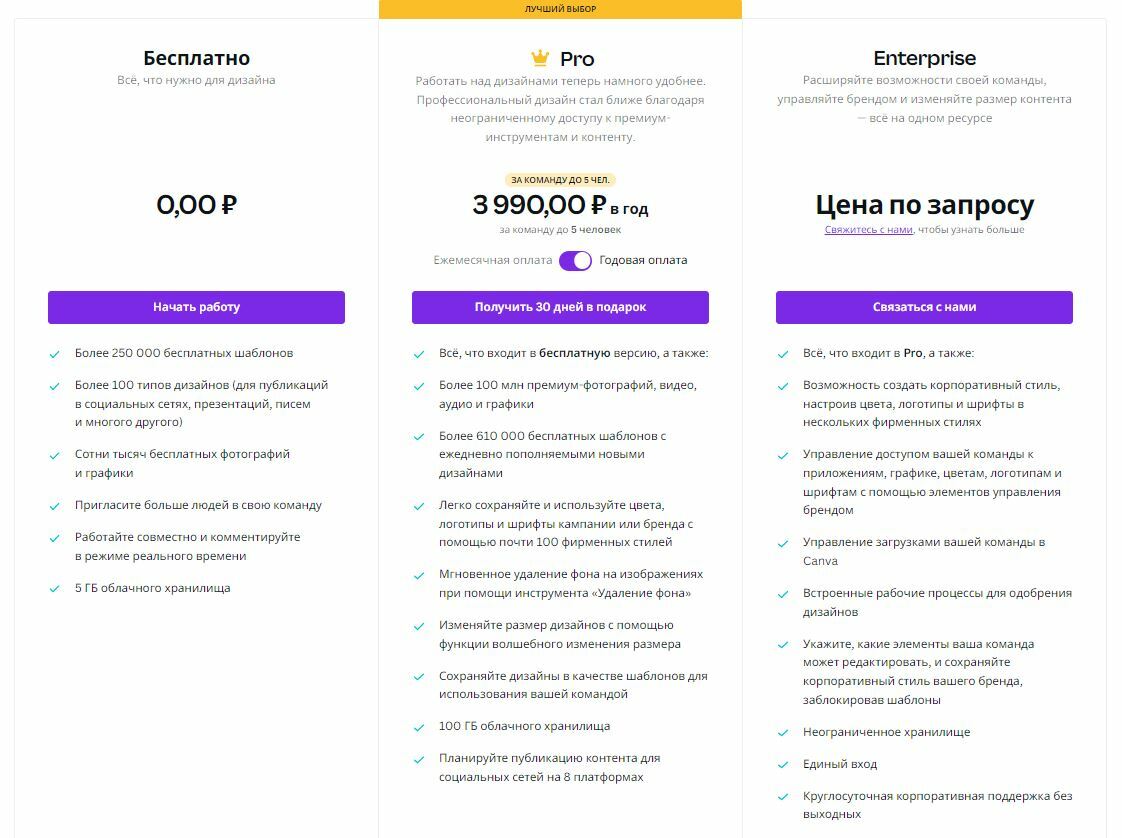Click the Бесплатно plan heading
1122x838 pixels.
click(x=196, y=58)
